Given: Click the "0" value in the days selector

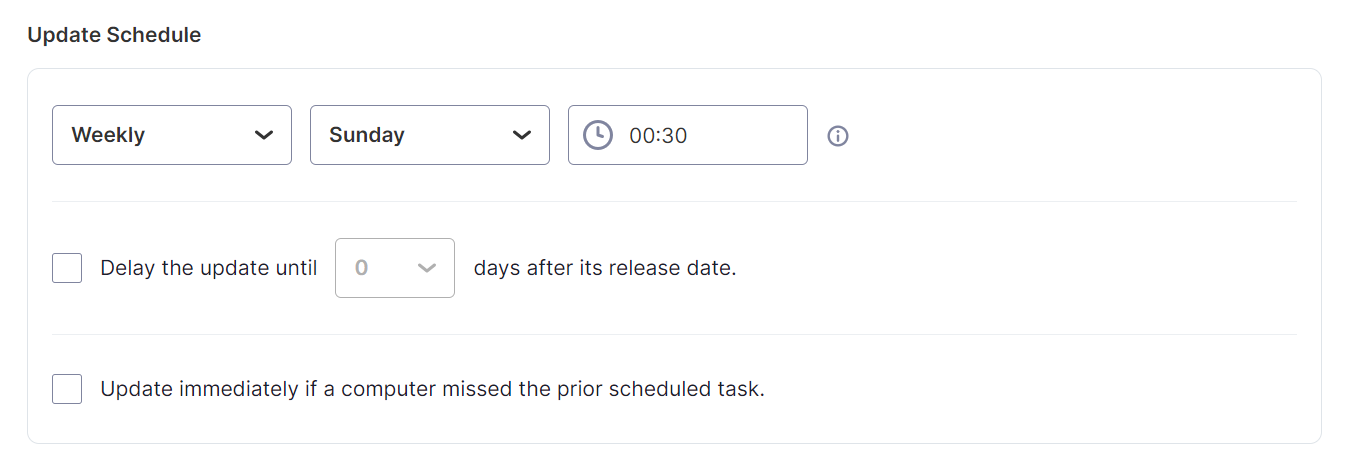Looking at the screenshot, I should click(362, 268).
